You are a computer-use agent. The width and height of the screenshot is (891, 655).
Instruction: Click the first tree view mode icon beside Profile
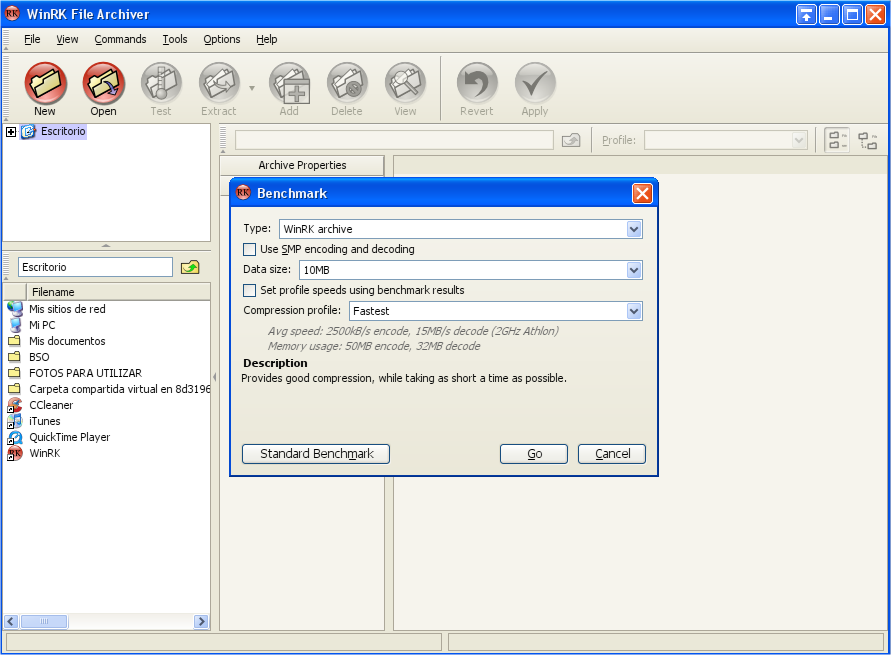837,140
